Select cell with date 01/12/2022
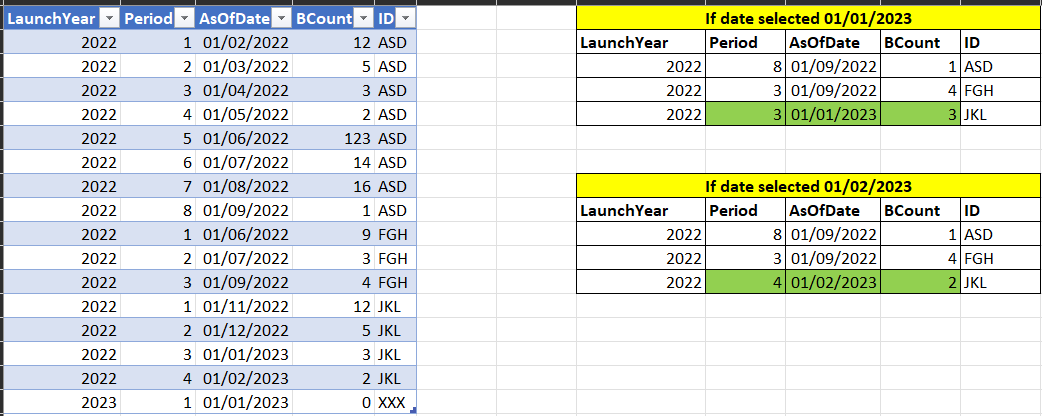 244,330
